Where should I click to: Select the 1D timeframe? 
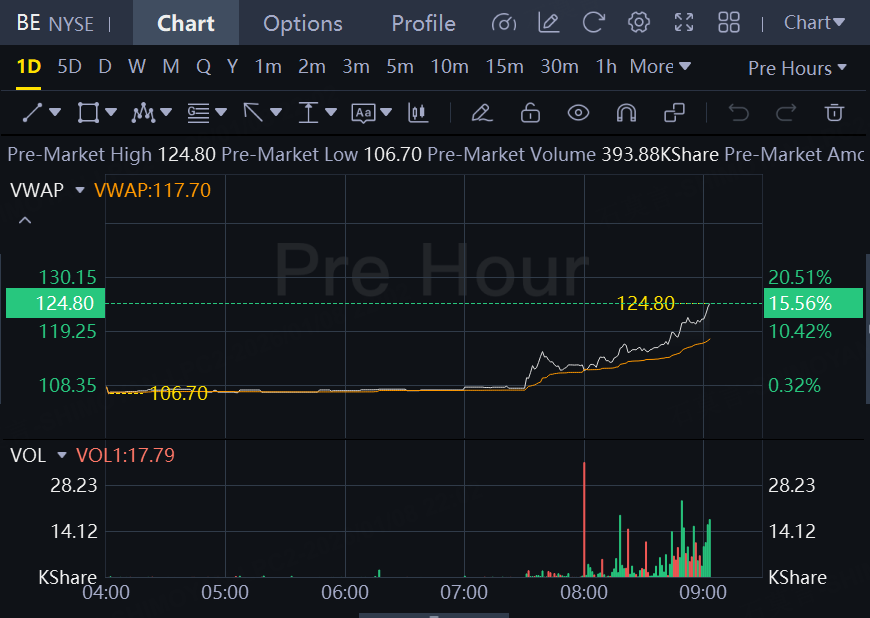(28, 67)
